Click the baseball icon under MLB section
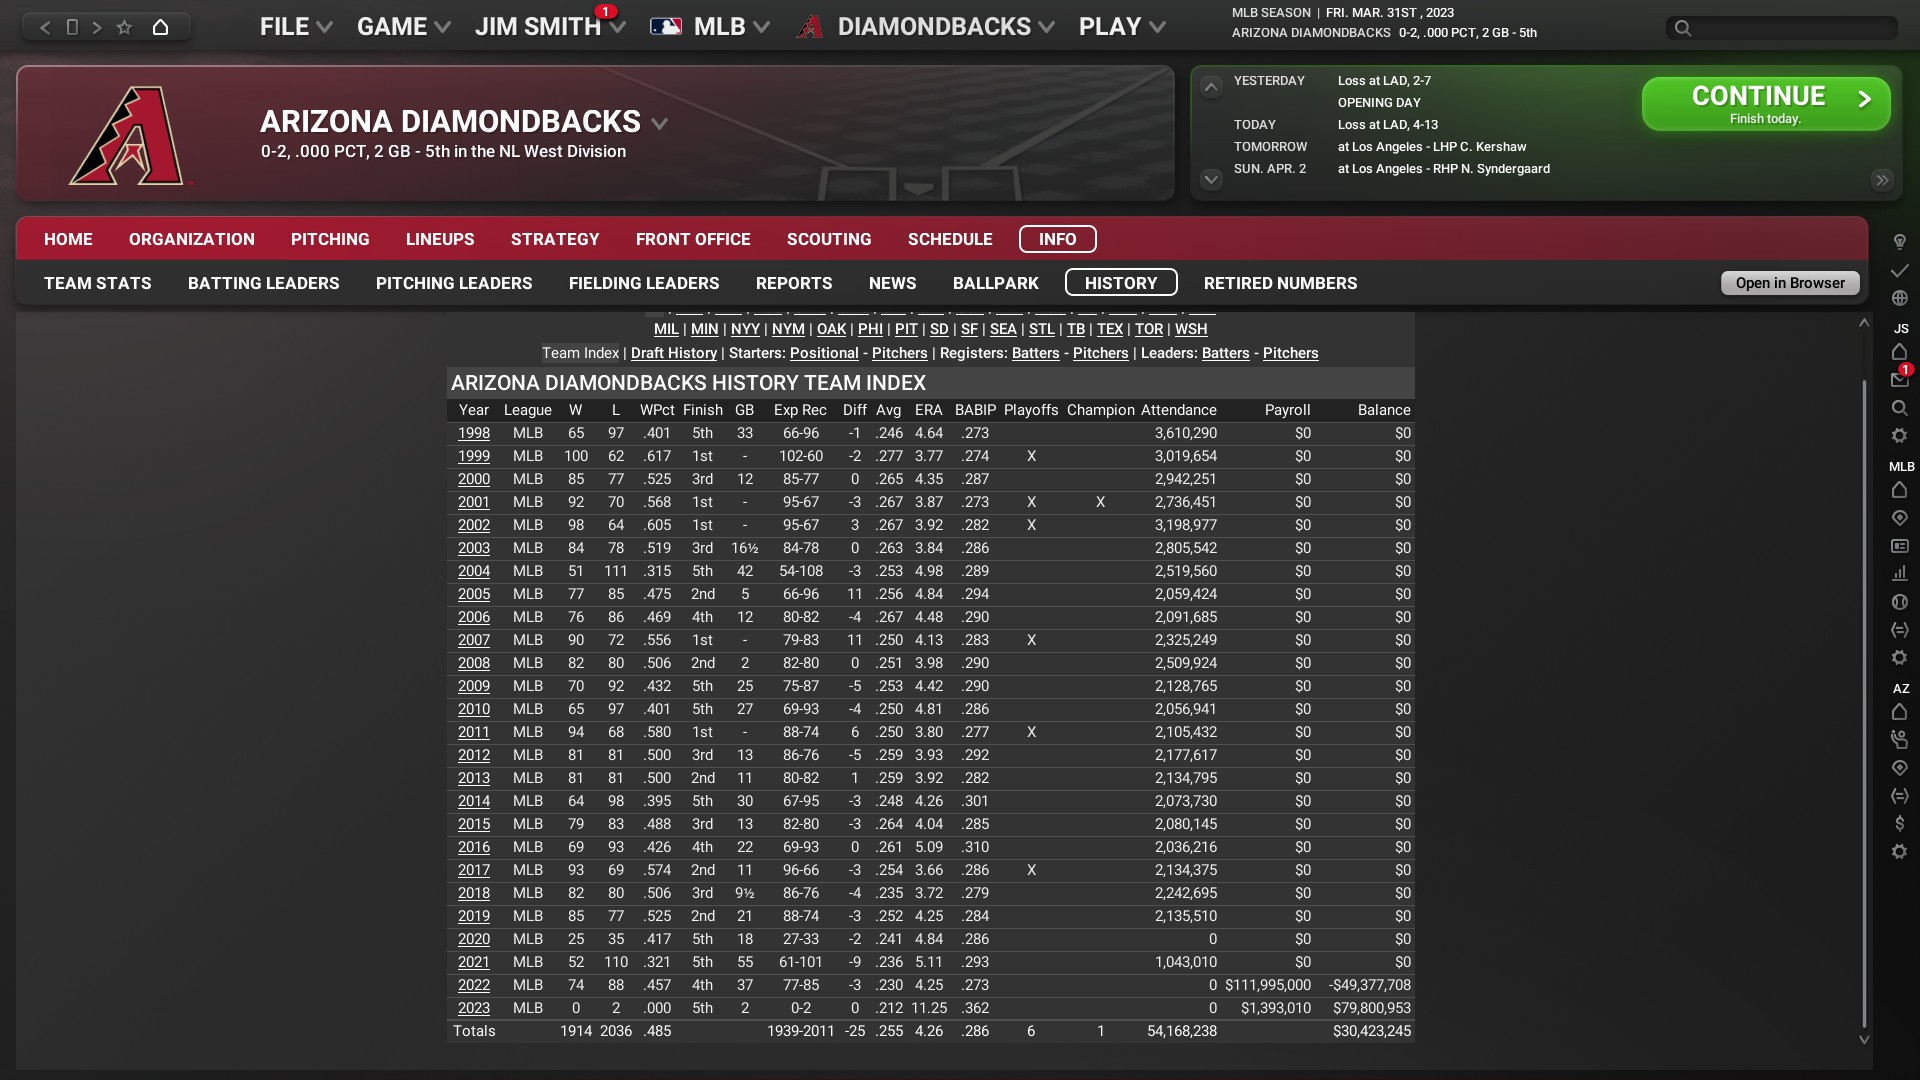The height and width of the screenshot is (1080, 1920). [1900, 602]
